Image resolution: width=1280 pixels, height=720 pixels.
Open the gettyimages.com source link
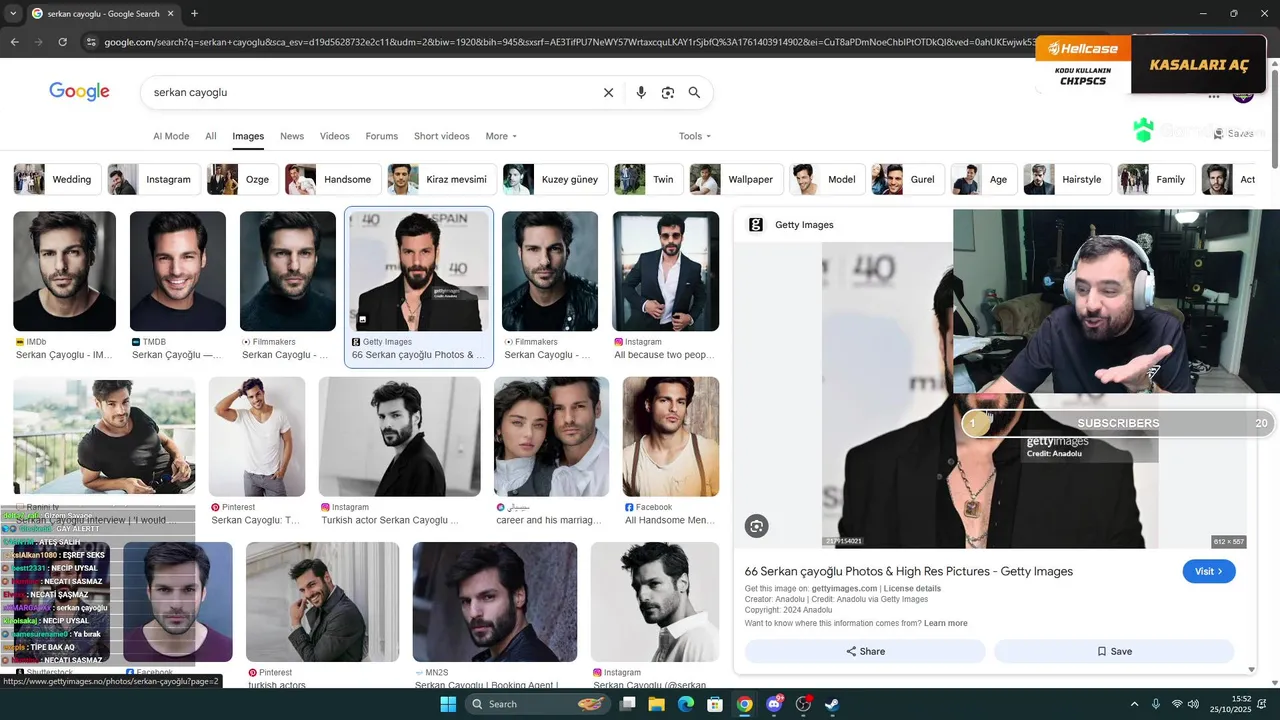point(844,588)
